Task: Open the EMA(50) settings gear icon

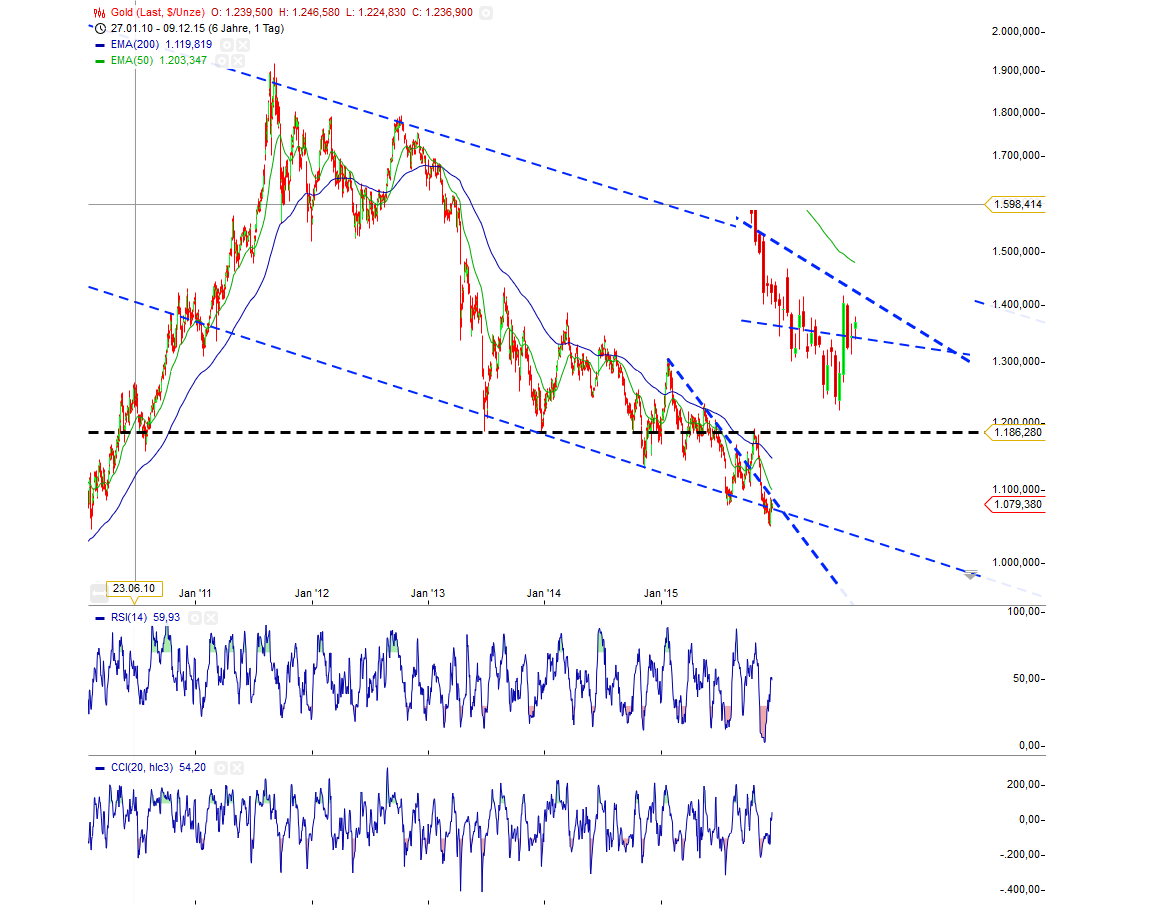Action: 223,60
